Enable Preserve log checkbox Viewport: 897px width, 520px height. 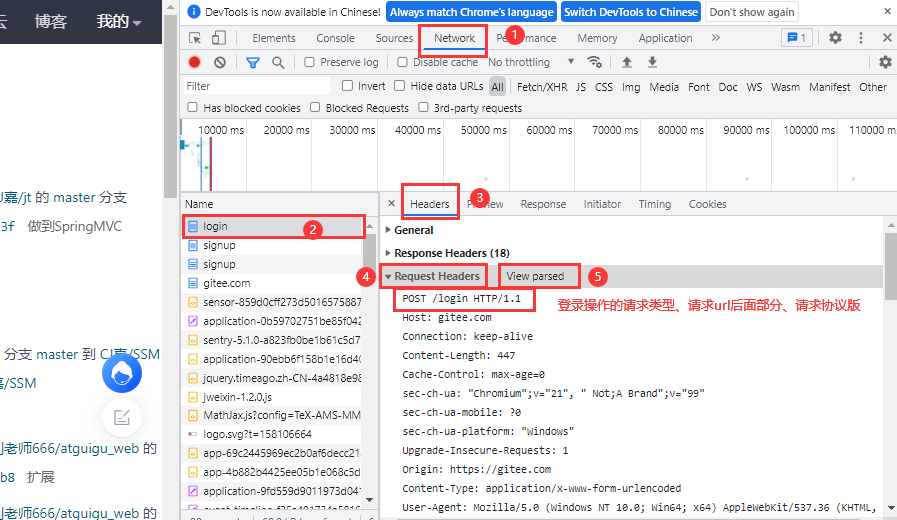click(309, 62)
